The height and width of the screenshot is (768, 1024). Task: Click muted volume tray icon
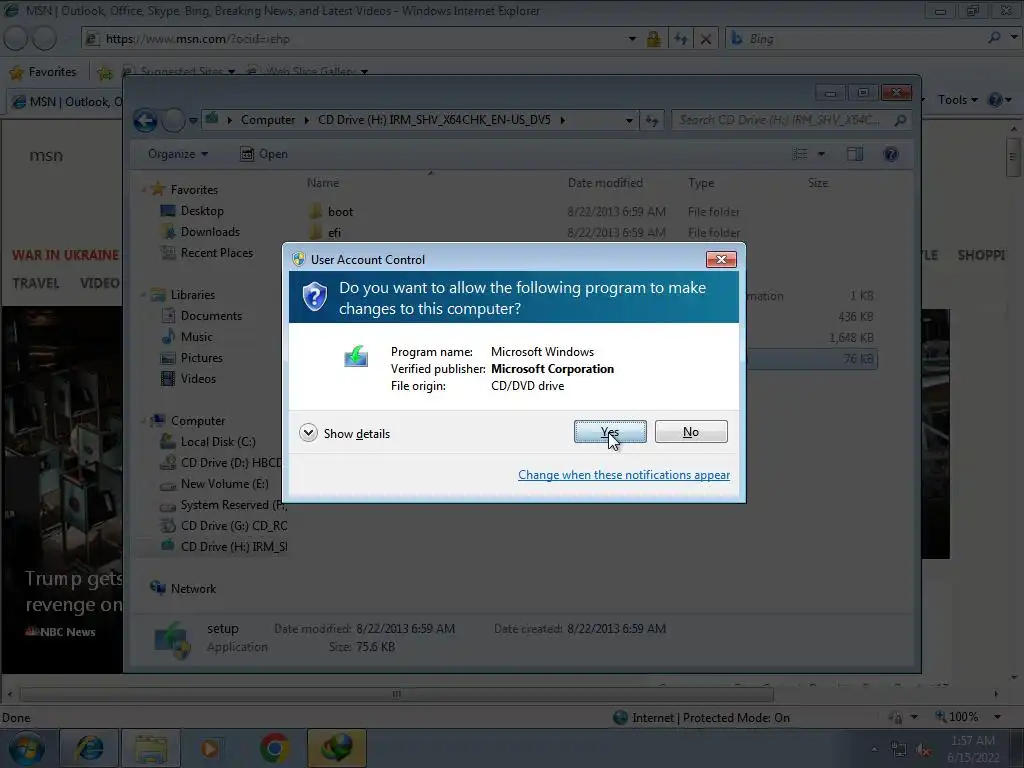point(923,750)
